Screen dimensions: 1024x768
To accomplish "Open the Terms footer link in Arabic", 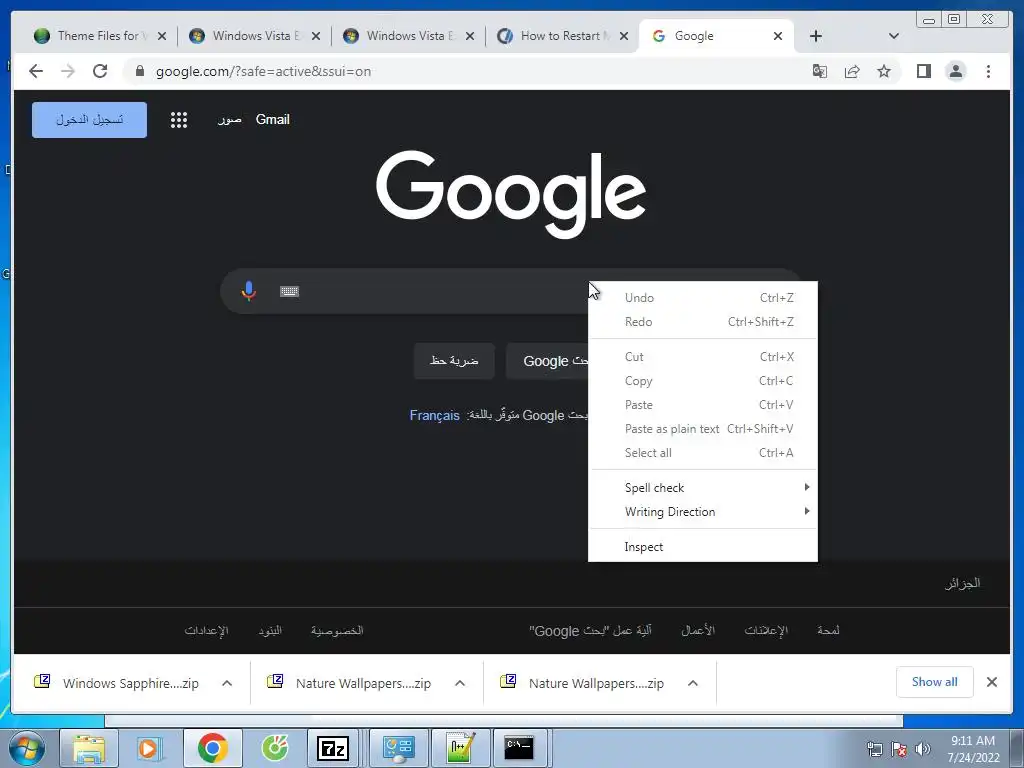I will point(270,630).
